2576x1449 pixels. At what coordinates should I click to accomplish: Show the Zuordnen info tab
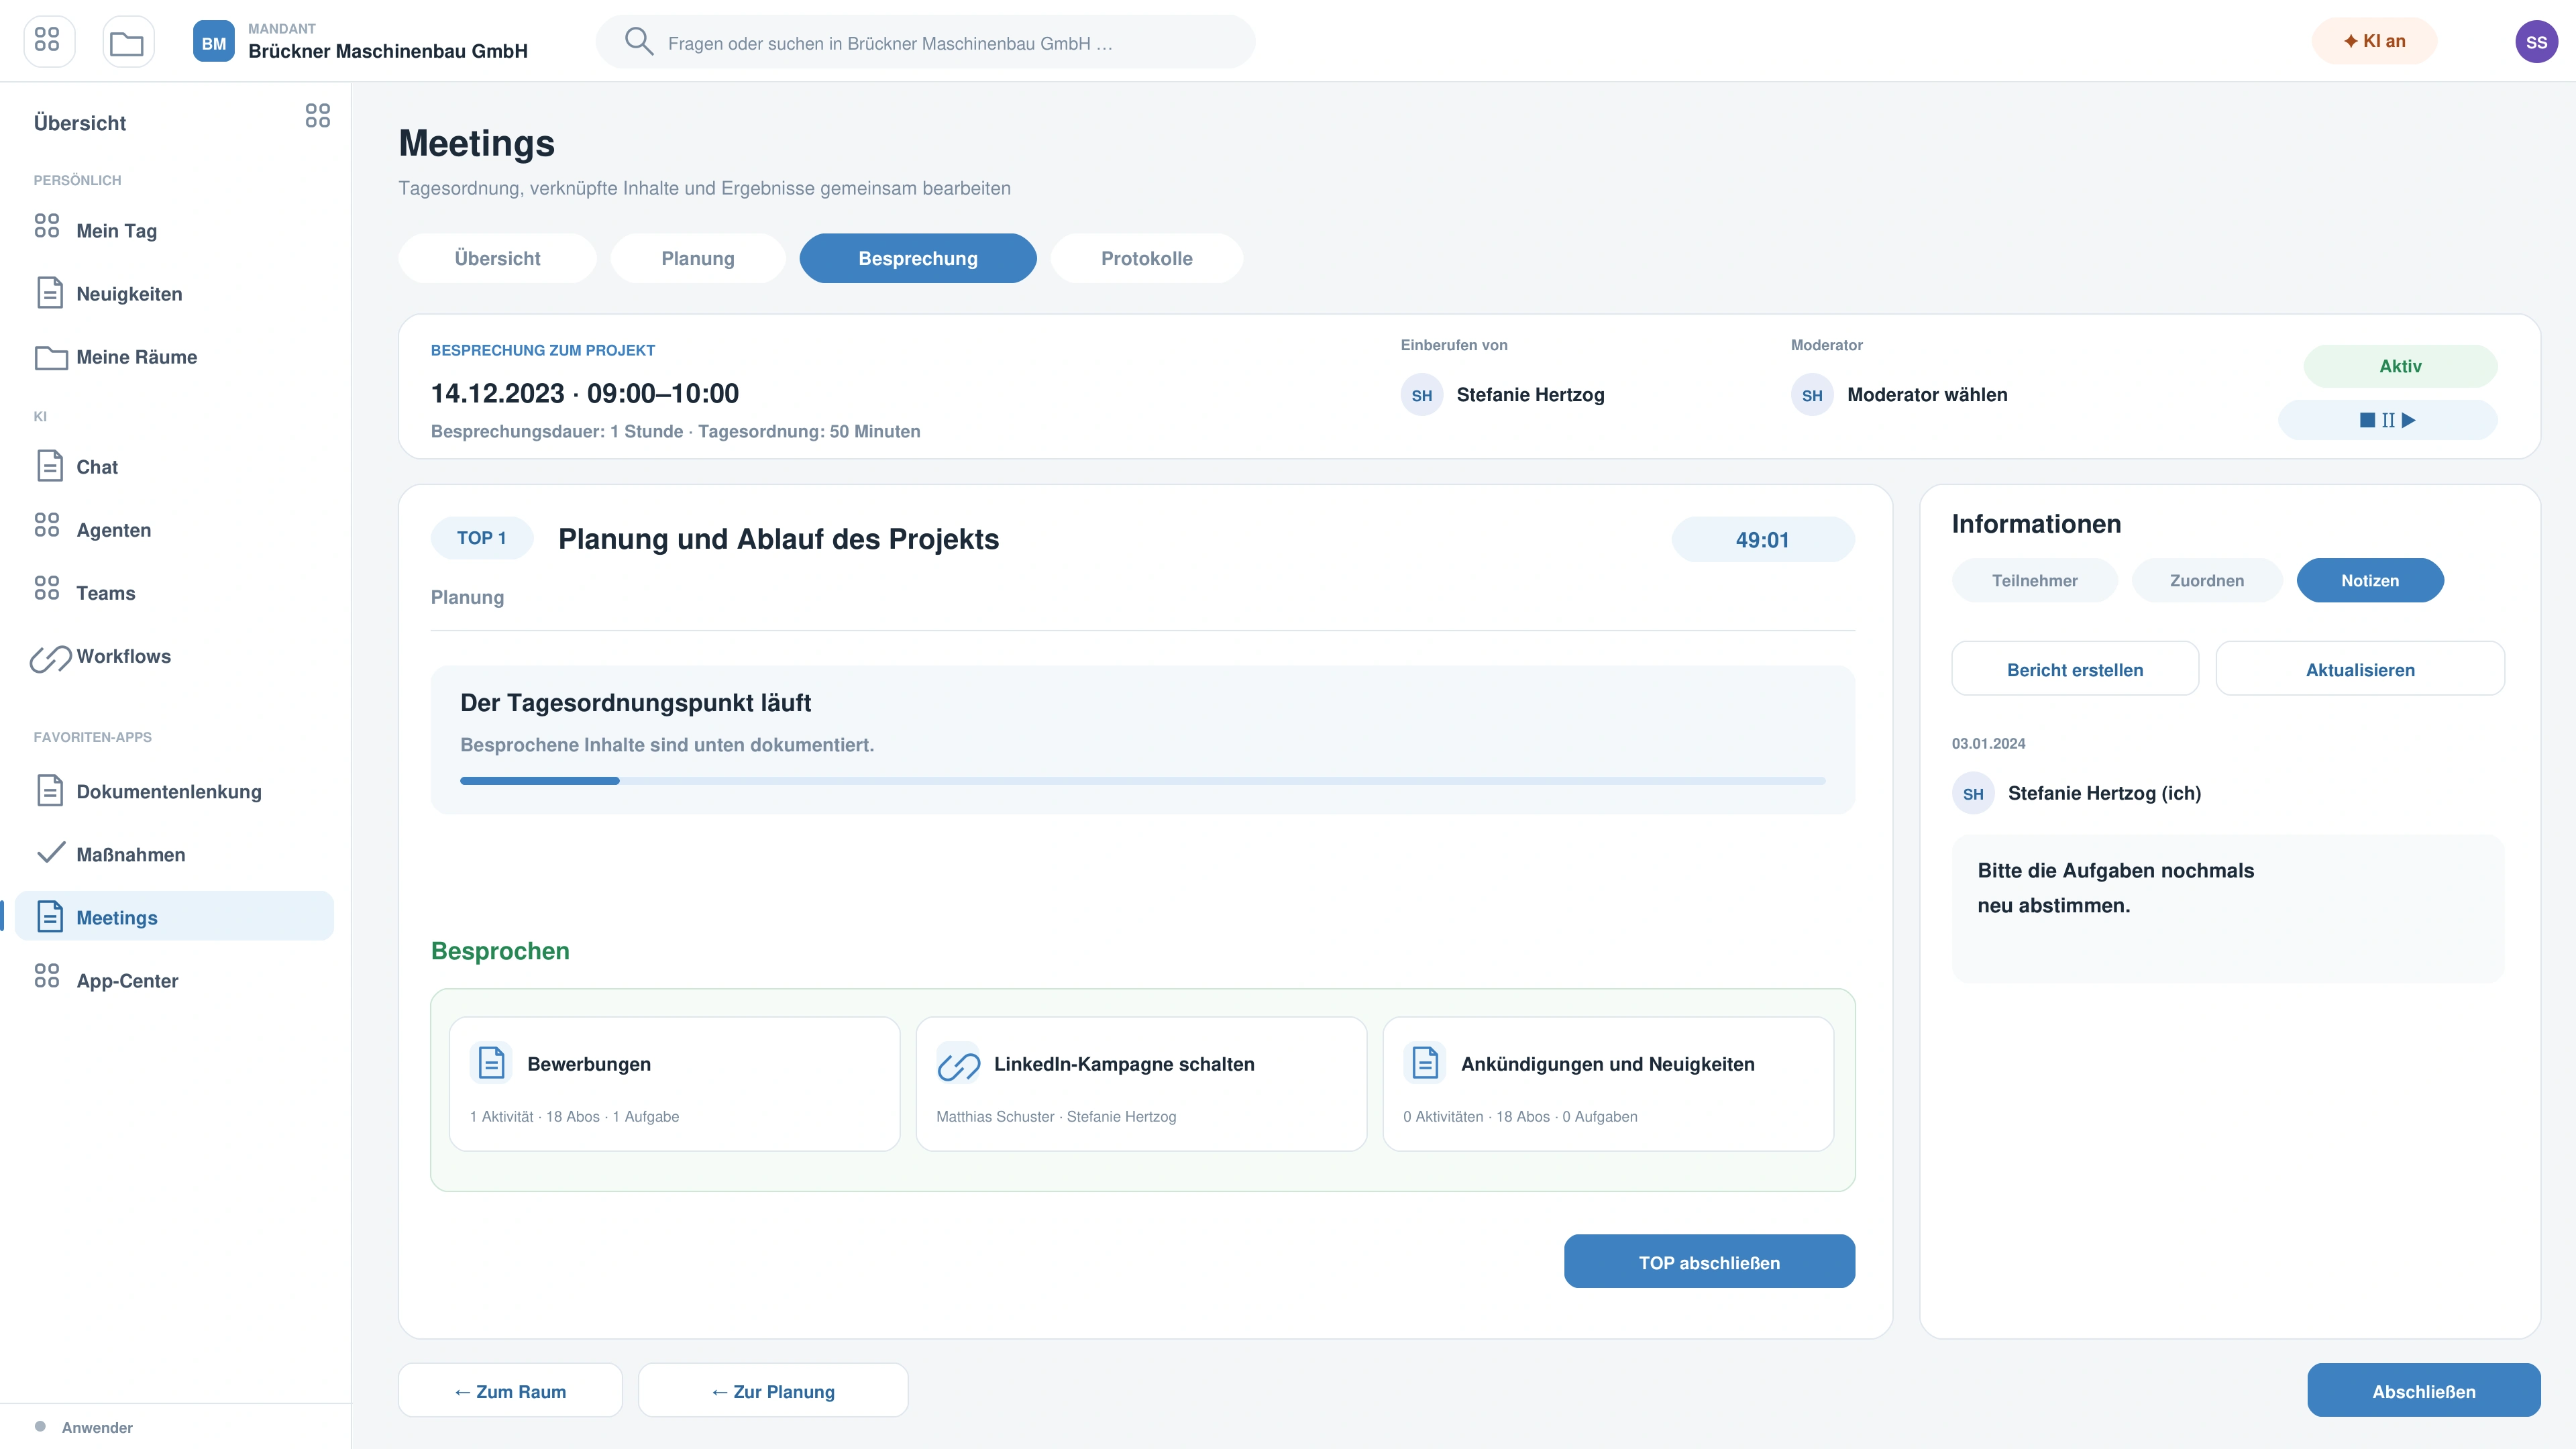(x=2206, y=580)
